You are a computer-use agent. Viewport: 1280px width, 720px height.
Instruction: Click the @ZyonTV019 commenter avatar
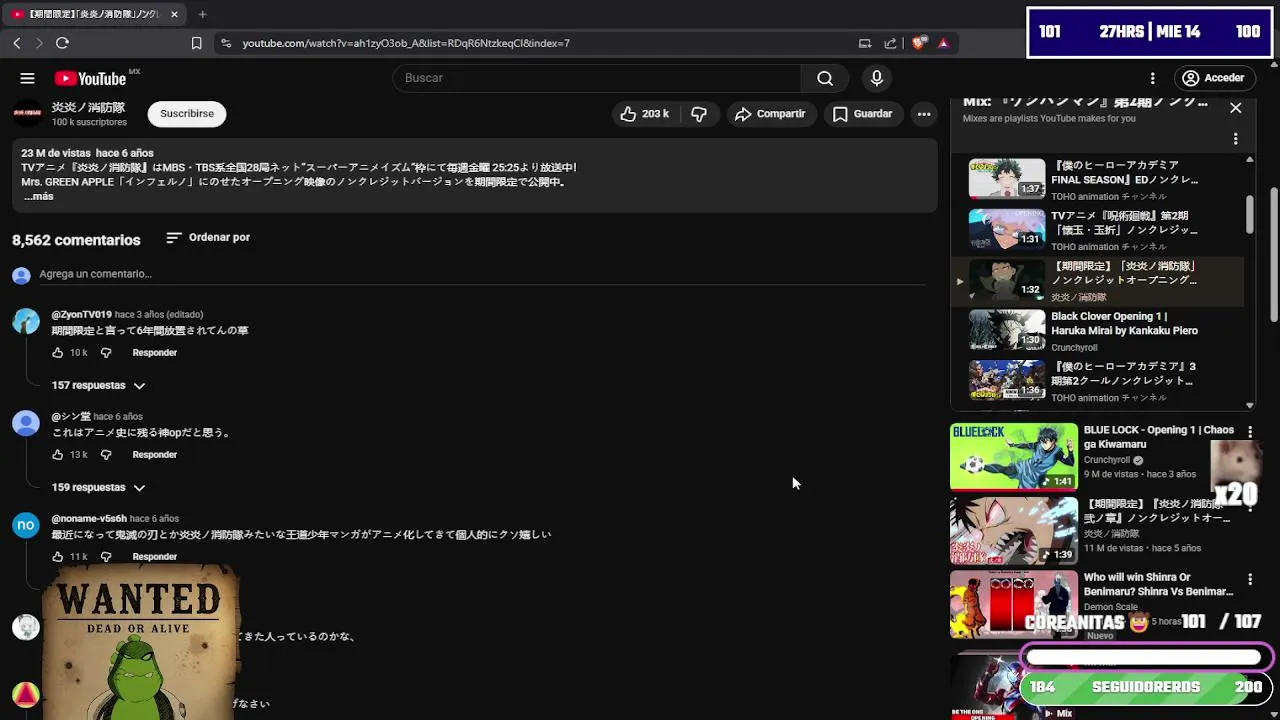click(26, 321)
